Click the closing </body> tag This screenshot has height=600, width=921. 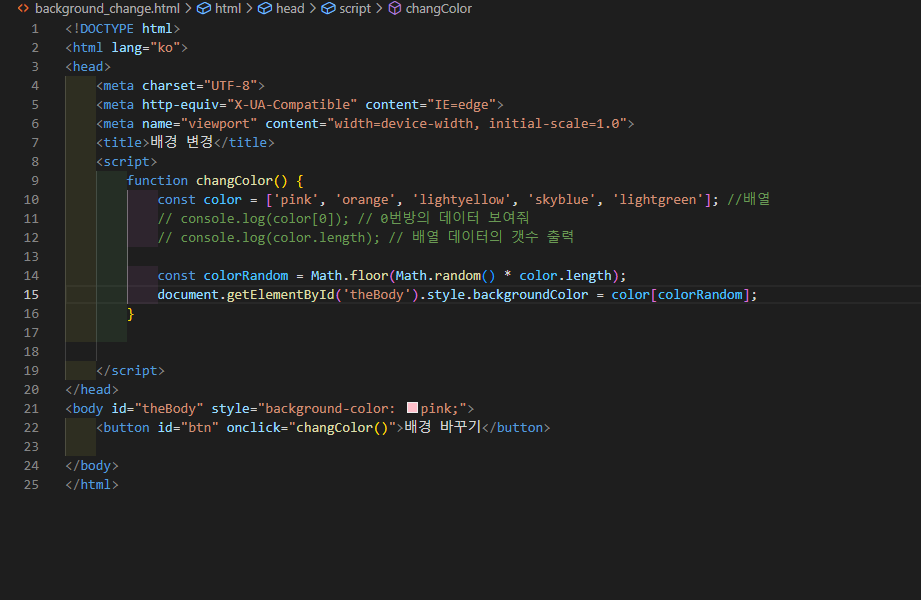tap(92, 465)
